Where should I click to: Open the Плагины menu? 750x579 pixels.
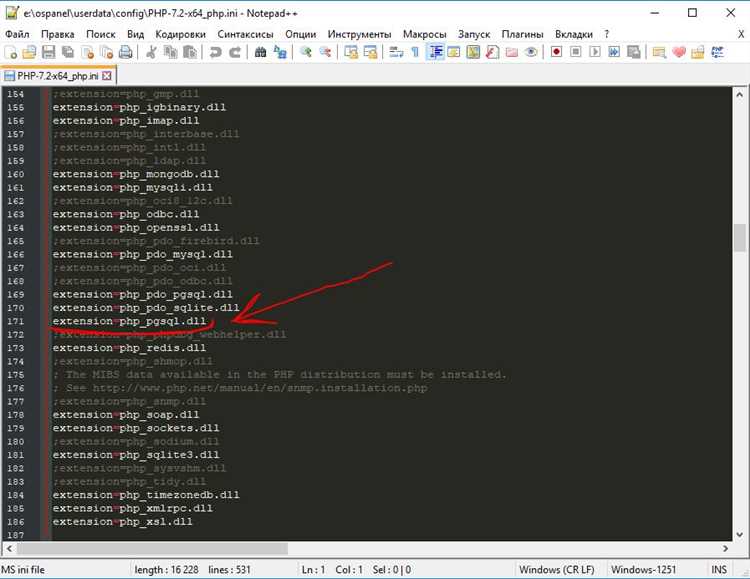coord(522,34)
